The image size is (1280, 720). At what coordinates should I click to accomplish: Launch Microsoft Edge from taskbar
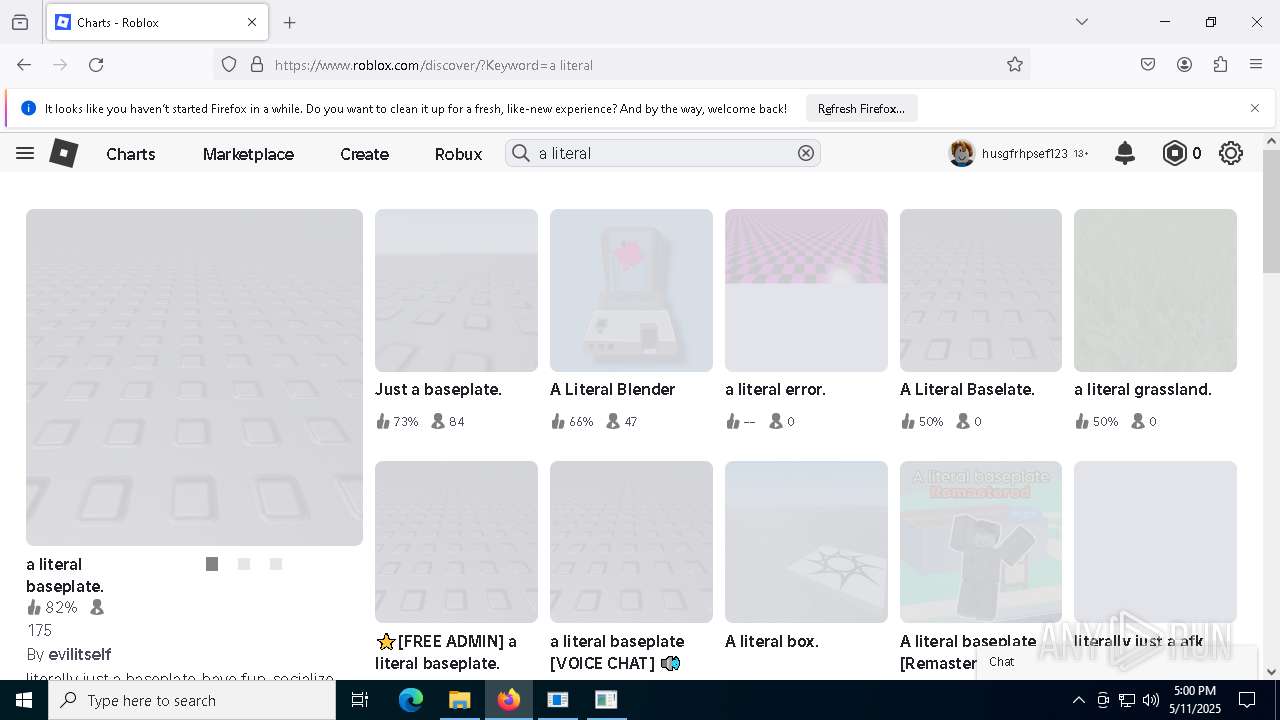pos(411,700)
